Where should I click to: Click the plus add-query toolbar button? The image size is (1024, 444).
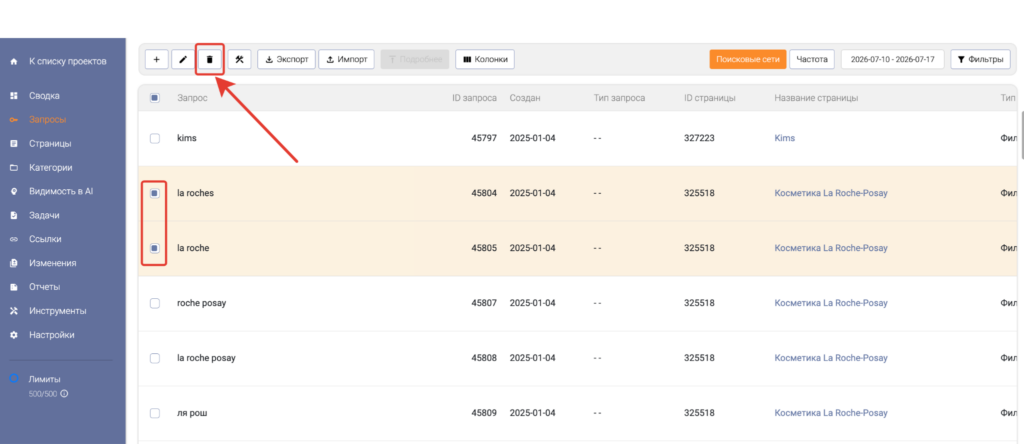click(156, 59)
